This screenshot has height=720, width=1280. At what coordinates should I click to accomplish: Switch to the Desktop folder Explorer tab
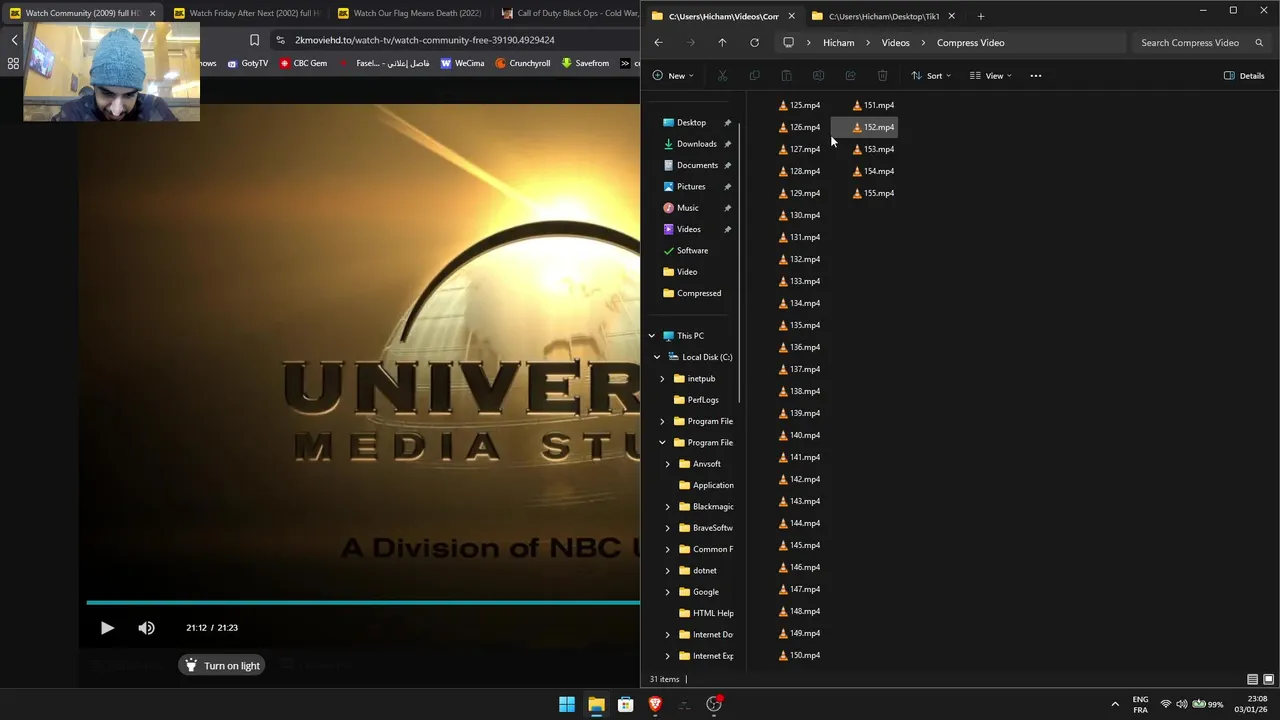click(x=882, y=16)
